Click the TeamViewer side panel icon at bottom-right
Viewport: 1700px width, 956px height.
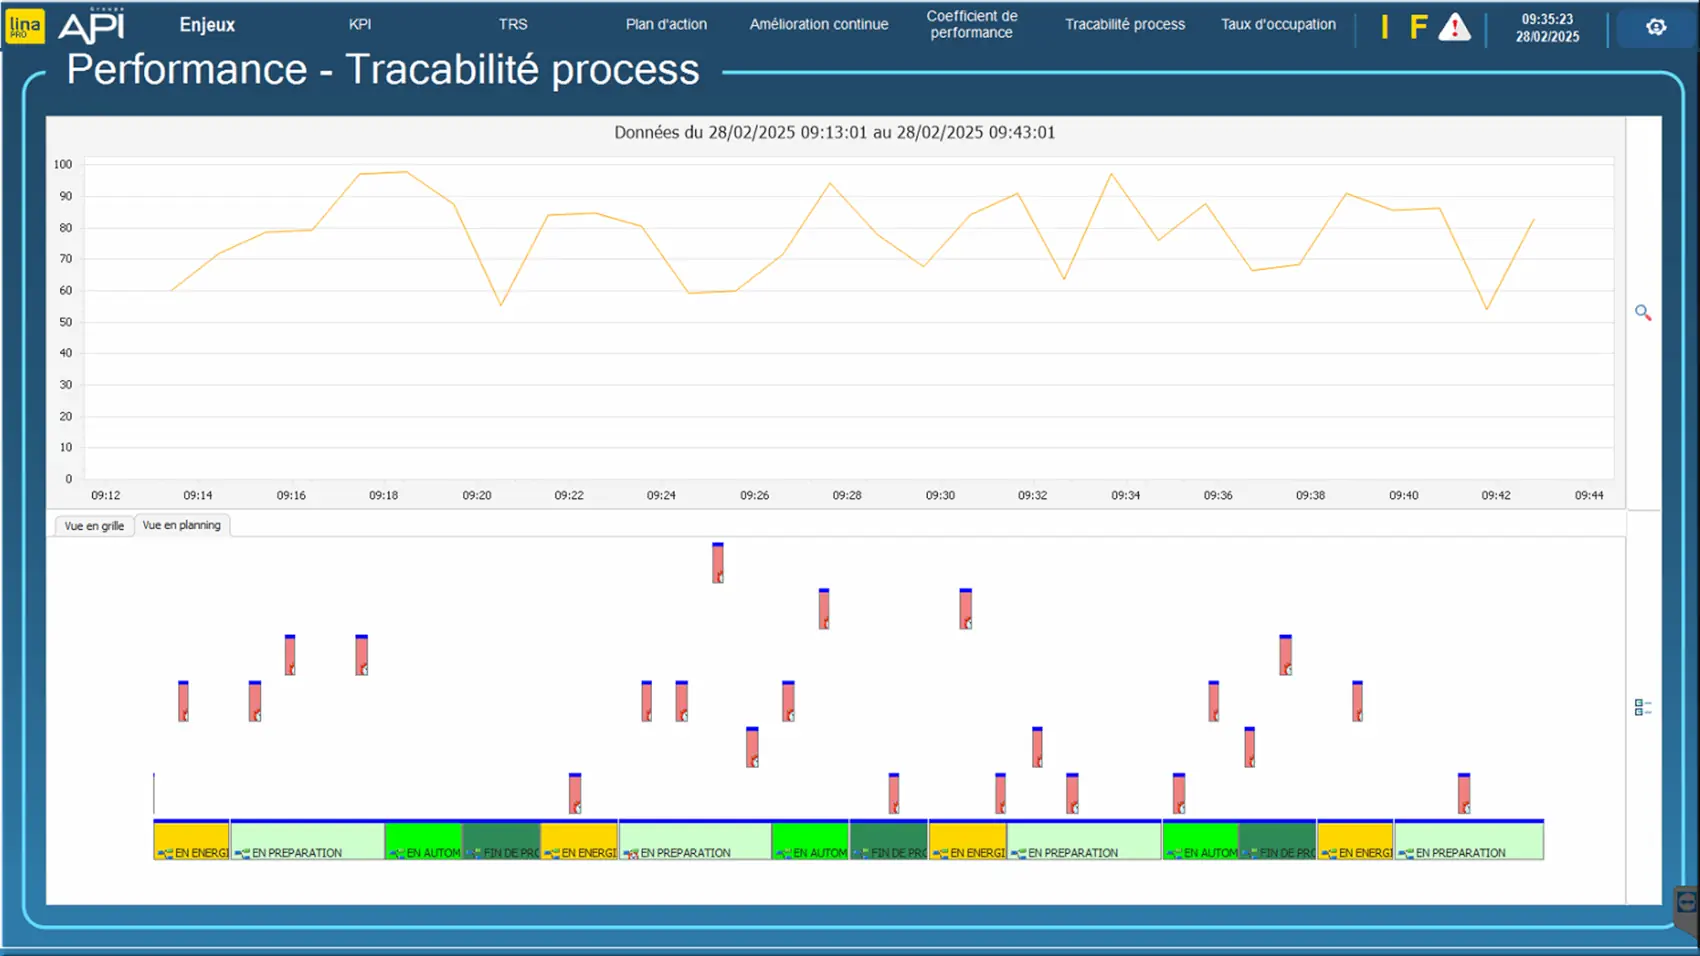click(1686, 905)
